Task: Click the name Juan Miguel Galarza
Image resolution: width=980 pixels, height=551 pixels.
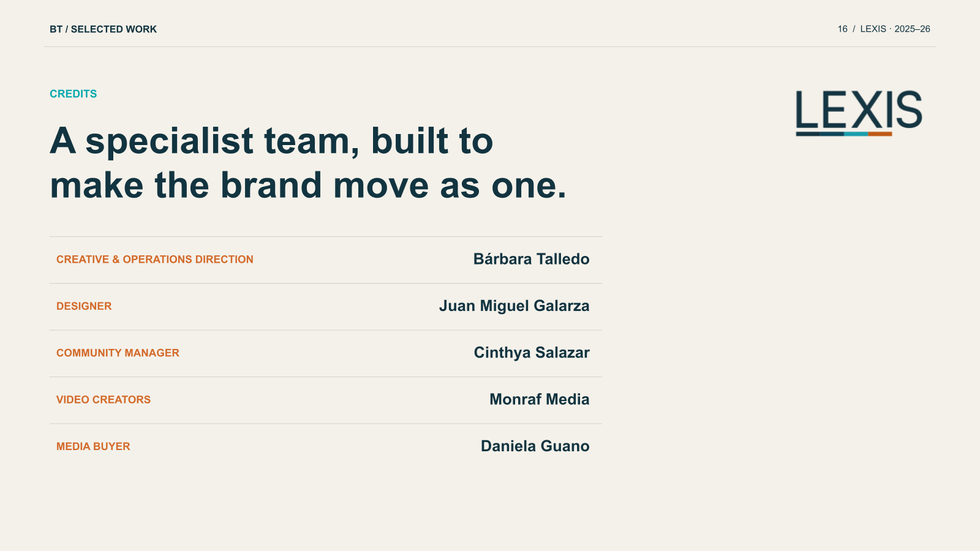Action: [514, 306]
